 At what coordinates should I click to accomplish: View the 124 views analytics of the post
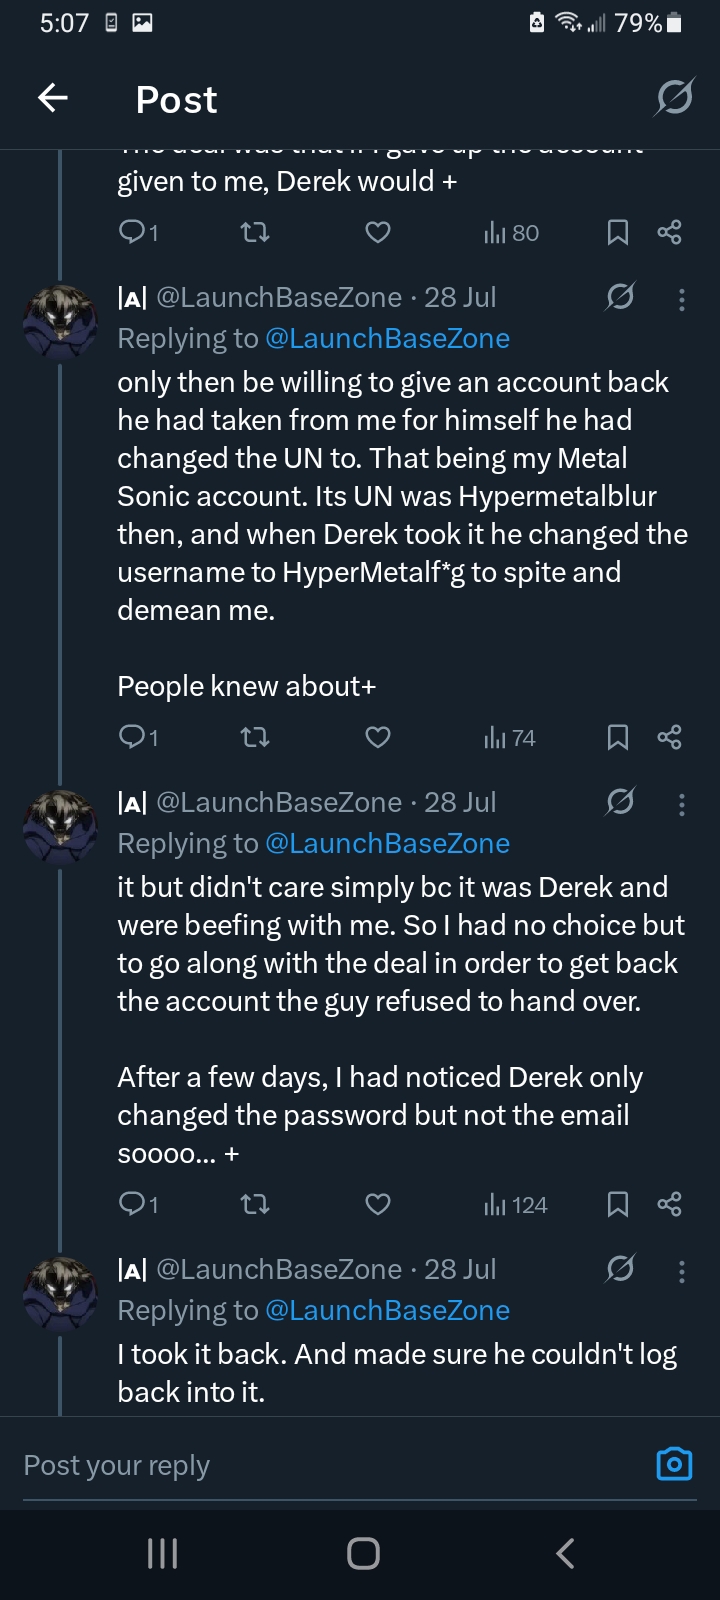point(515,1205)
